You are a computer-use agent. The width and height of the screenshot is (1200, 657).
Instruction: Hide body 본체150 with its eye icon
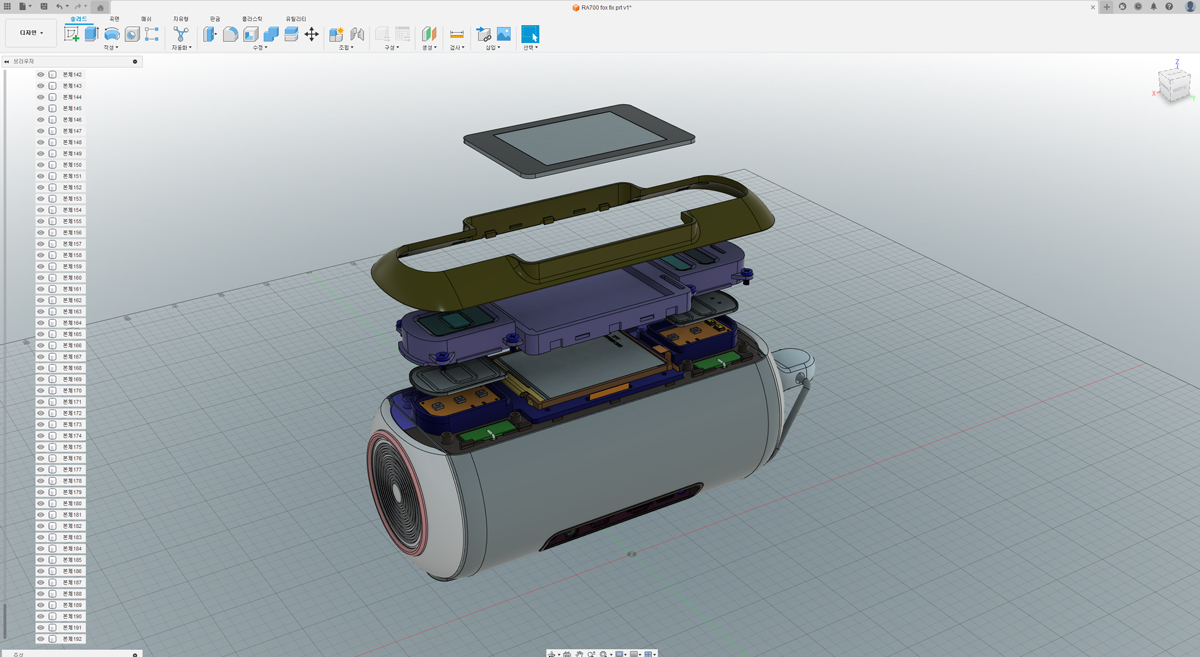[x=41, y=165]
